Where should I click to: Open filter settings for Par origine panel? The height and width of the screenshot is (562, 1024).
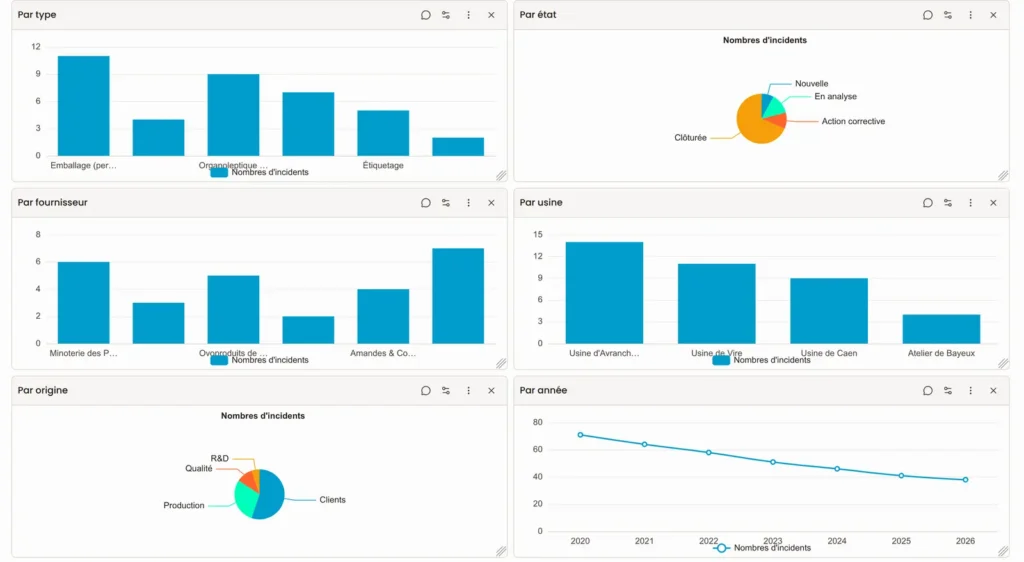click(x=446, y=390)
